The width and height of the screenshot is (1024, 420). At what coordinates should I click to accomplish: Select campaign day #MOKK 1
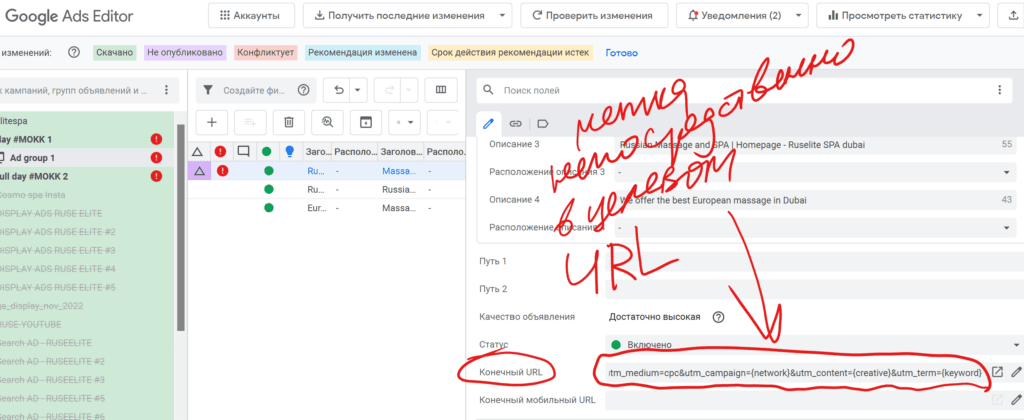26,139
